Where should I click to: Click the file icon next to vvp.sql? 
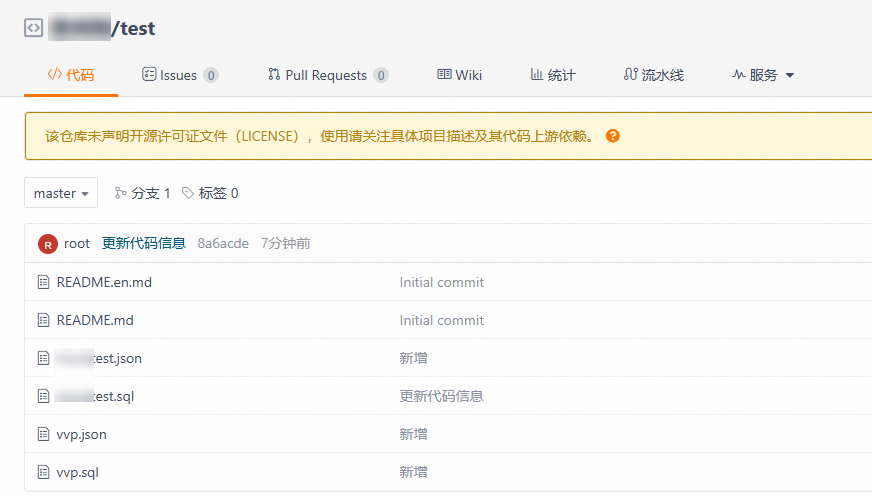pyautogui.click(x=43, y=473)
